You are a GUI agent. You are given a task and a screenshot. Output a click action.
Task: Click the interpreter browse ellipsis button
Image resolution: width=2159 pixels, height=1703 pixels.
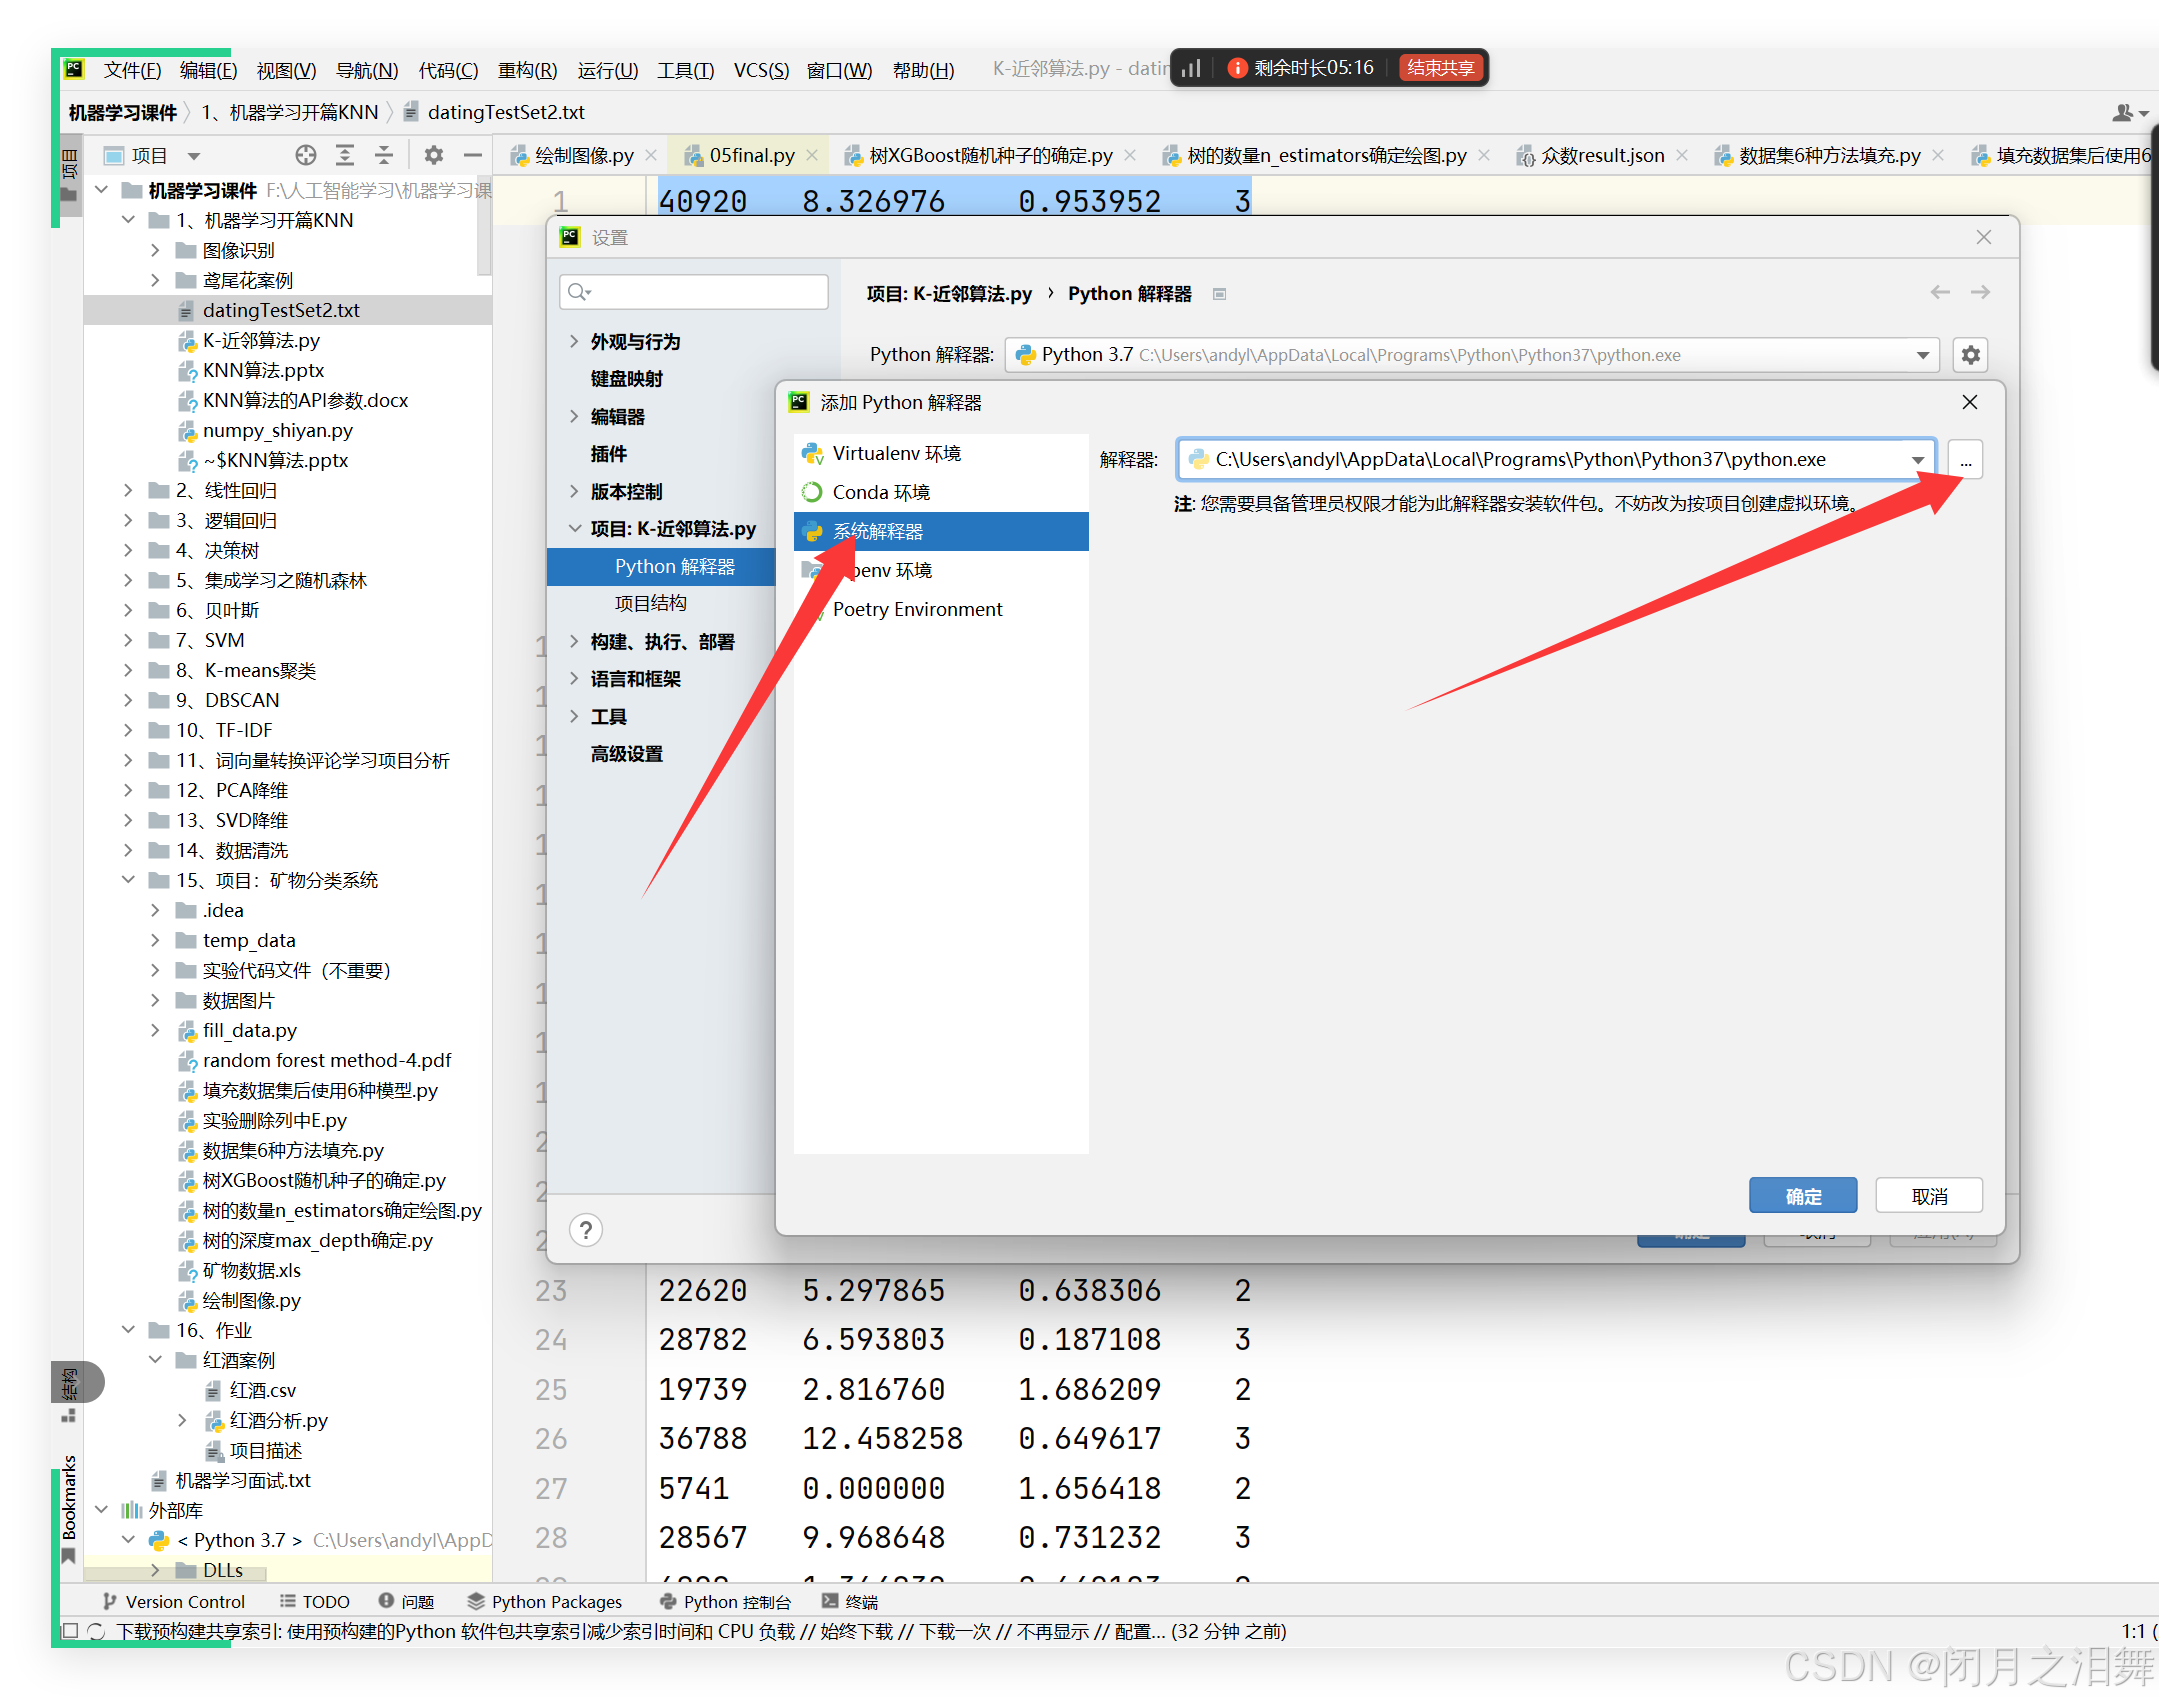(x=1965, y=460)
